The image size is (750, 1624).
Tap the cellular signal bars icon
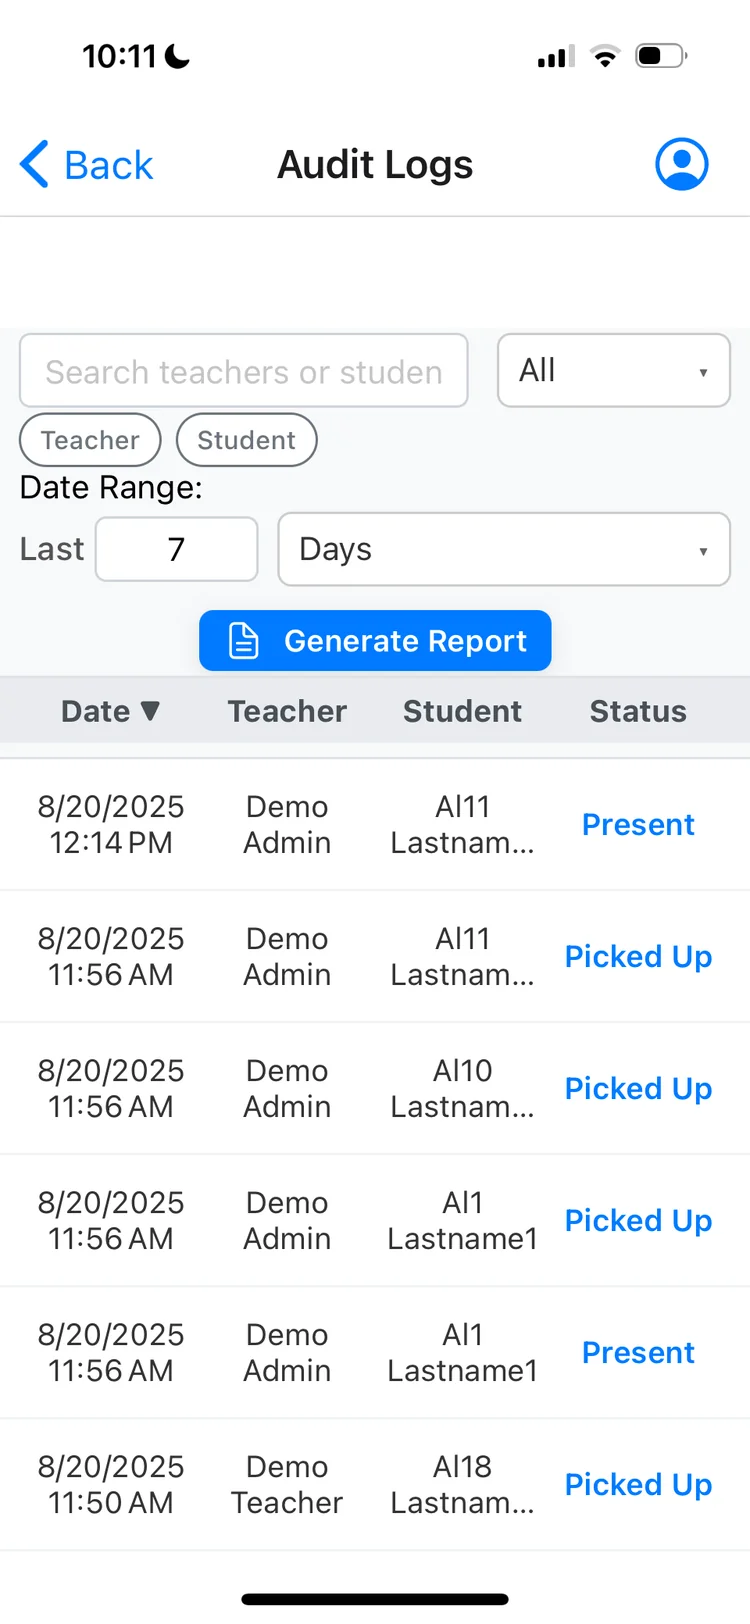coord(556,57)
